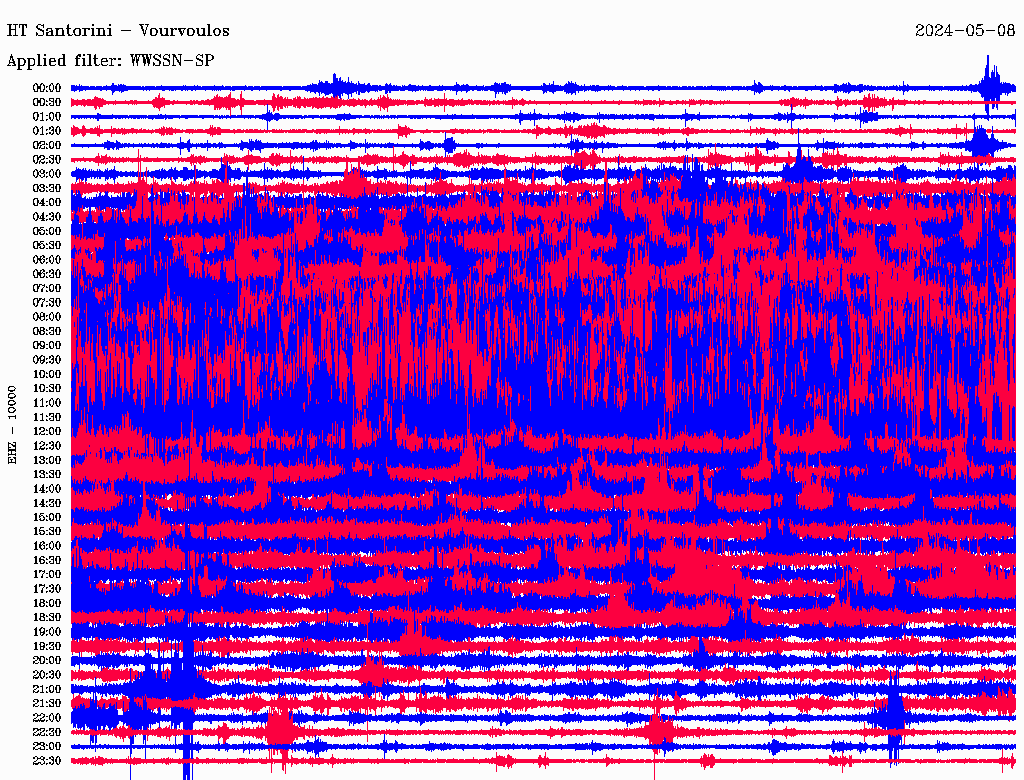
Task: Click the 07:00 time label
Action: pyautogui.click(x=47, y=288)
